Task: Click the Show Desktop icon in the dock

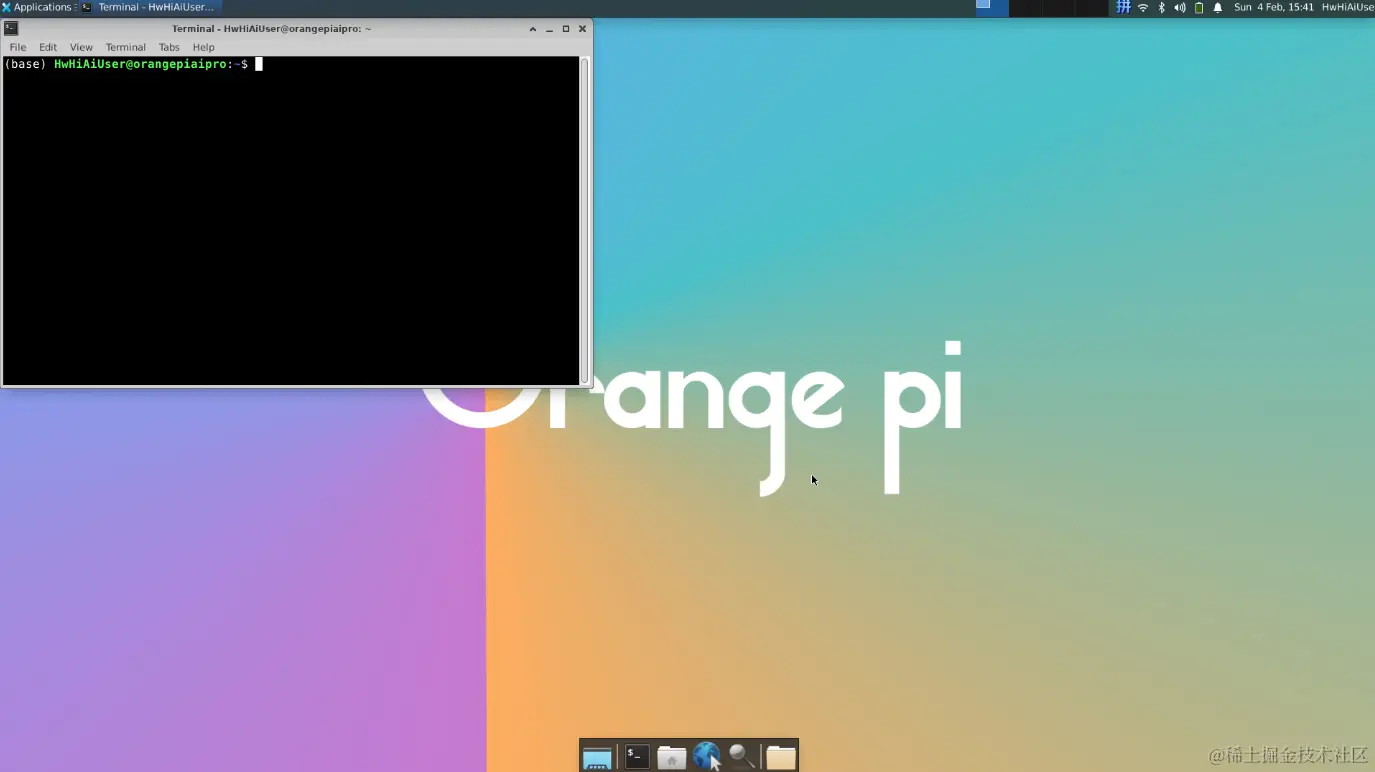Action: click(x=597, y=757)
